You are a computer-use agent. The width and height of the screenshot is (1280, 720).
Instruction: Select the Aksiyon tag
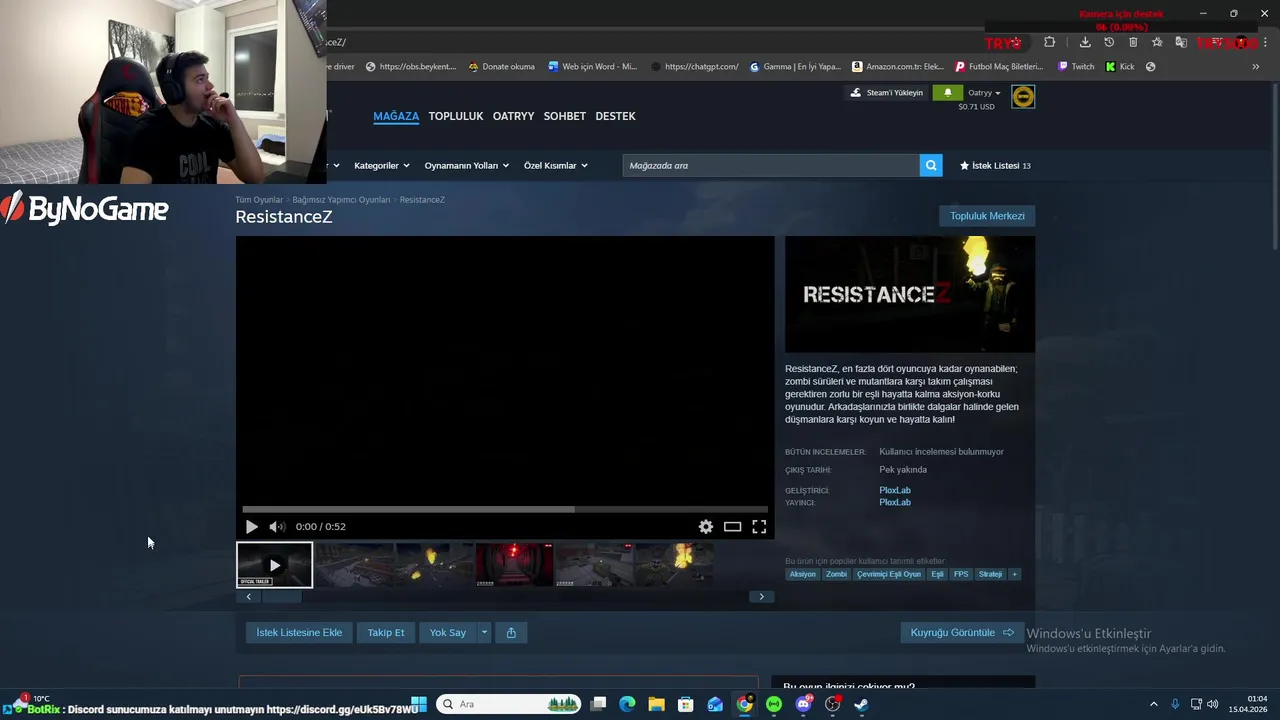click(x=803, y=574)
